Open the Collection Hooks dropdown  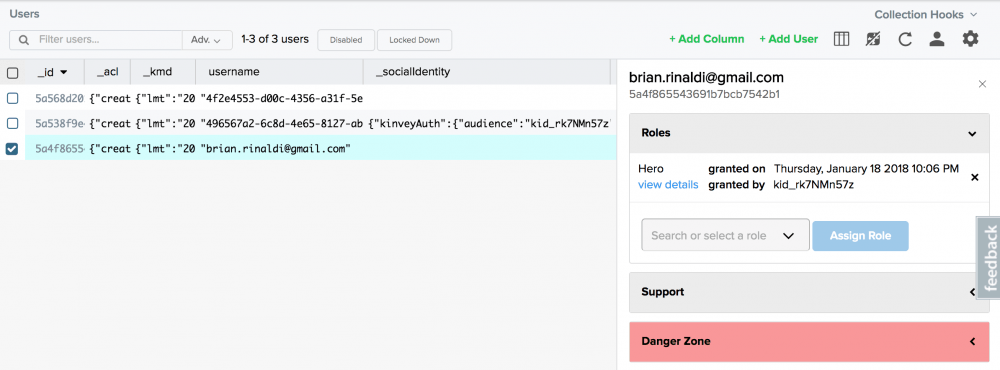(925, 14)
